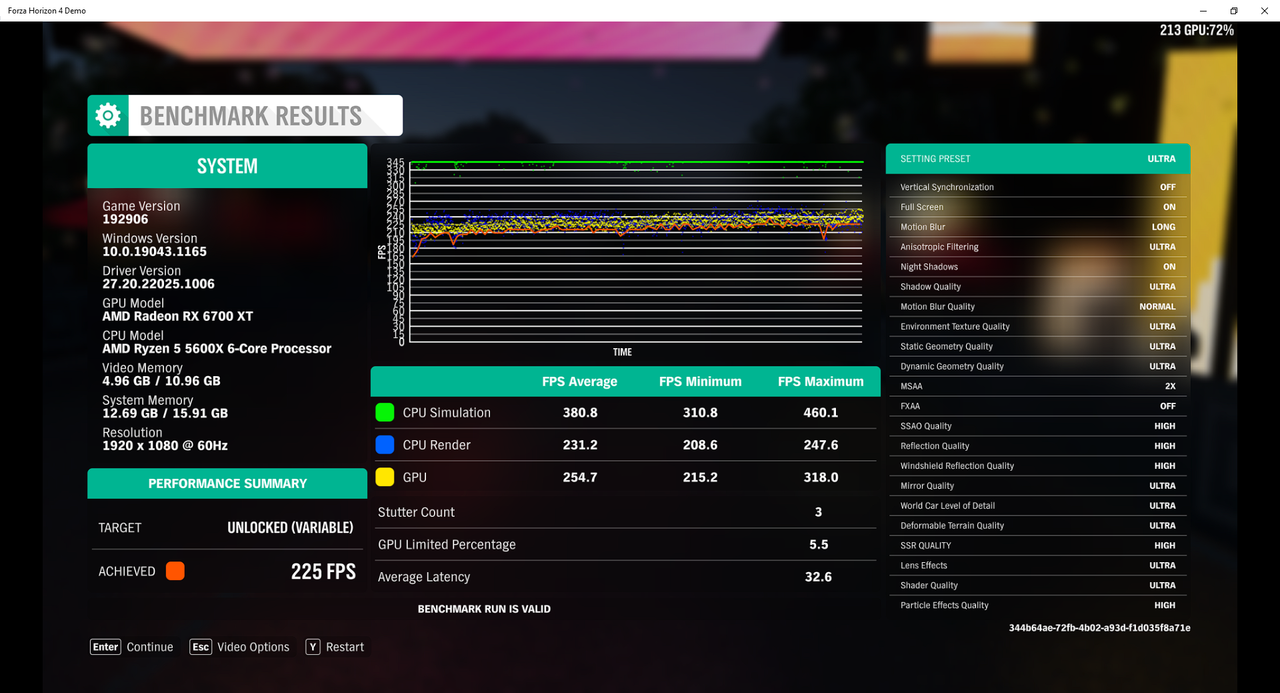This screenshot has height=693, width=1280.
Task: Click the Environment Texture Quality row
Action: tap(1038, 326)
